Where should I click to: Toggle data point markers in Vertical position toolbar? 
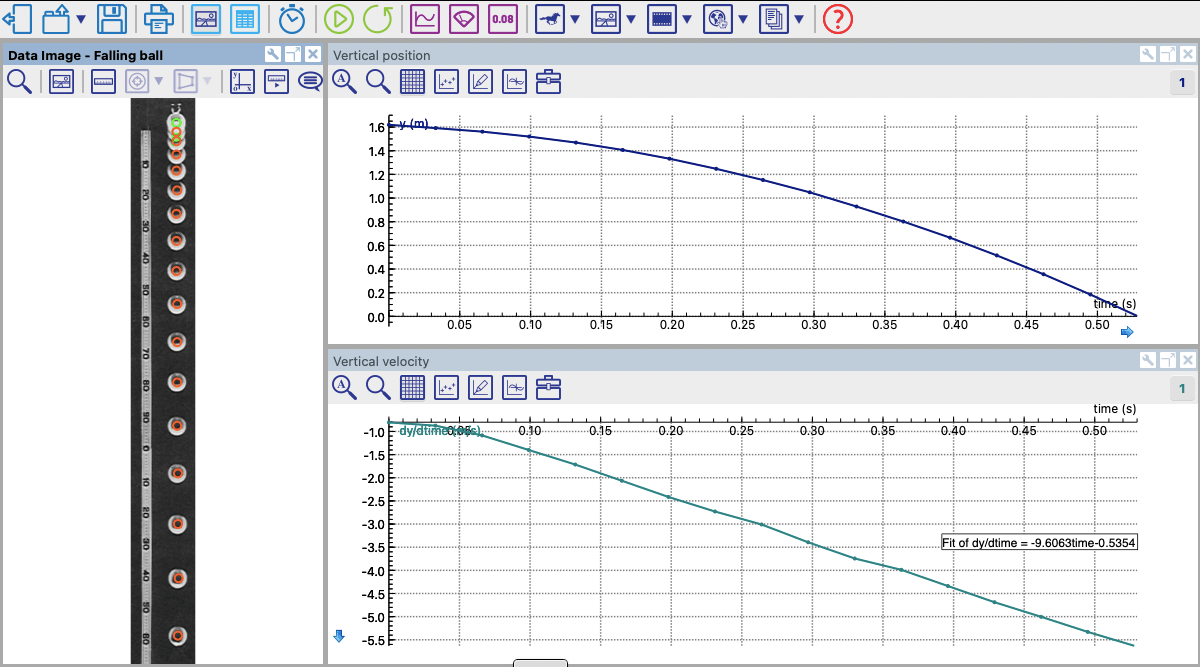(446, 82)
